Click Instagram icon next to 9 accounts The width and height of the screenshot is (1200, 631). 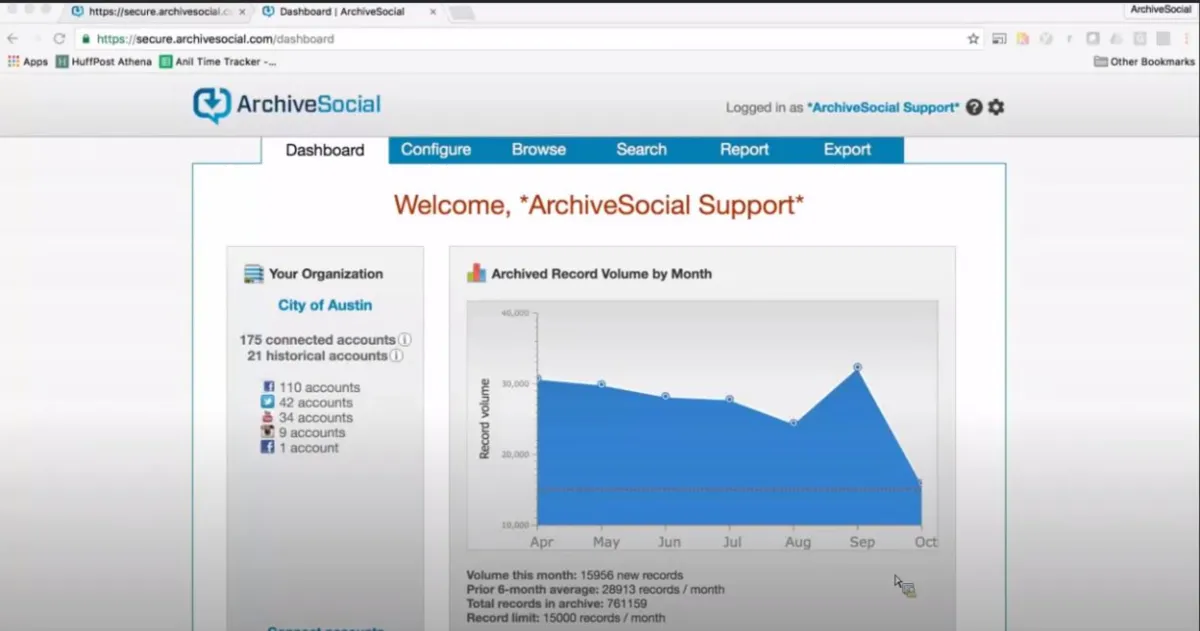point(267,432)
